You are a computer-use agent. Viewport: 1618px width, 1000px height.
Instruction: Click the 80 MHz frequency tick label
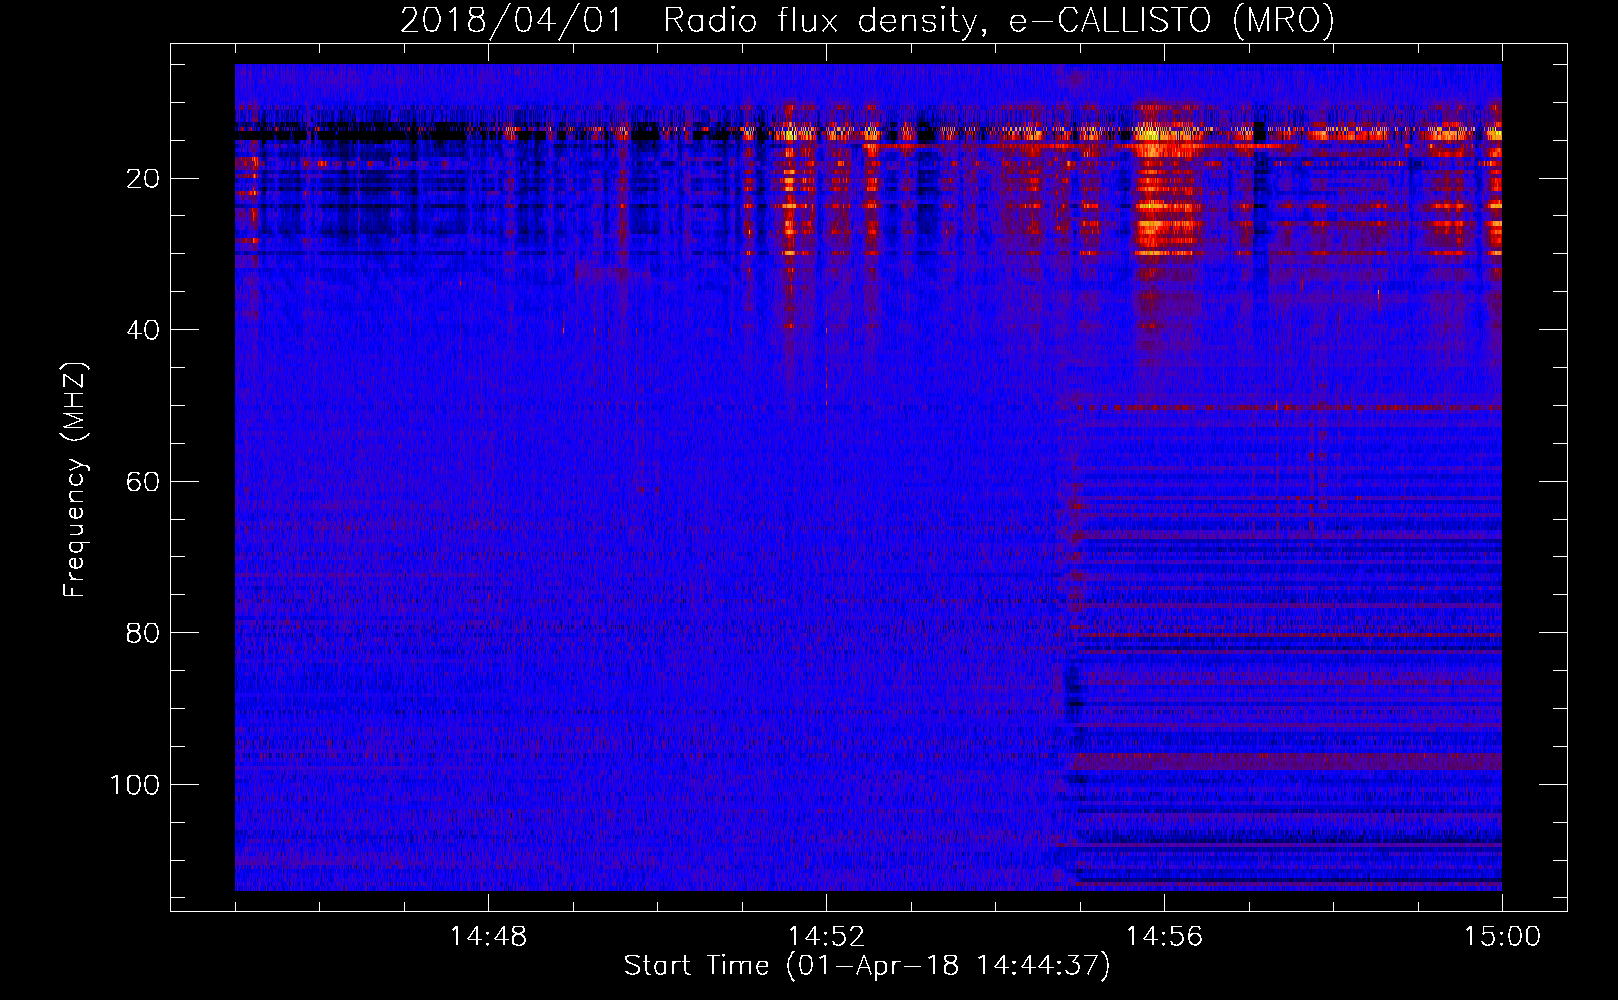144,633
